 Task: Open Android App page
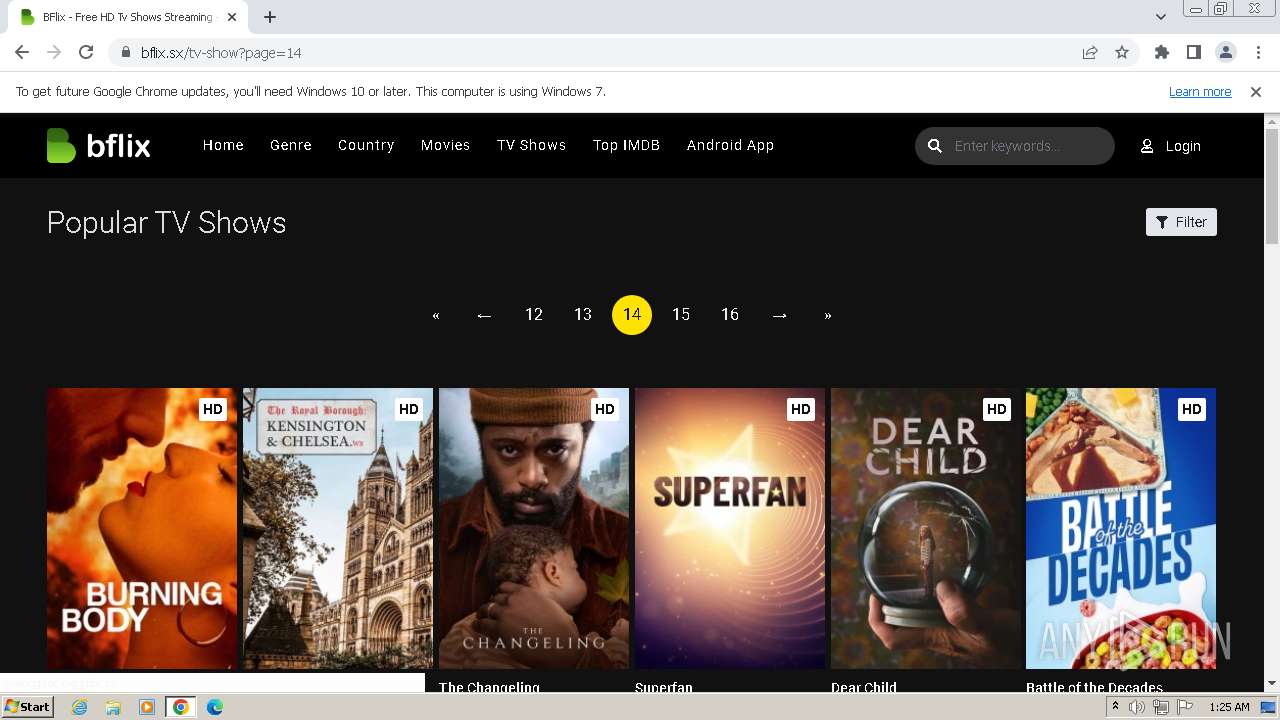pyautogui.click(x=730, y=145)
